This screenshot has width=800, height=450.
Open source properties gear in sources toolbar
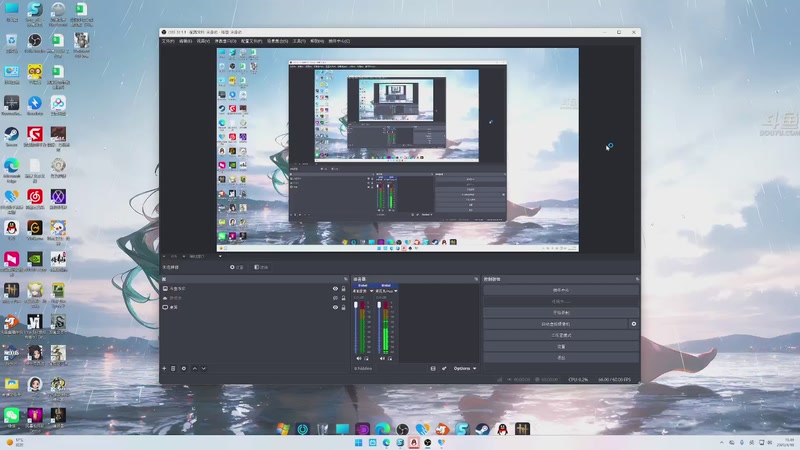184,368
